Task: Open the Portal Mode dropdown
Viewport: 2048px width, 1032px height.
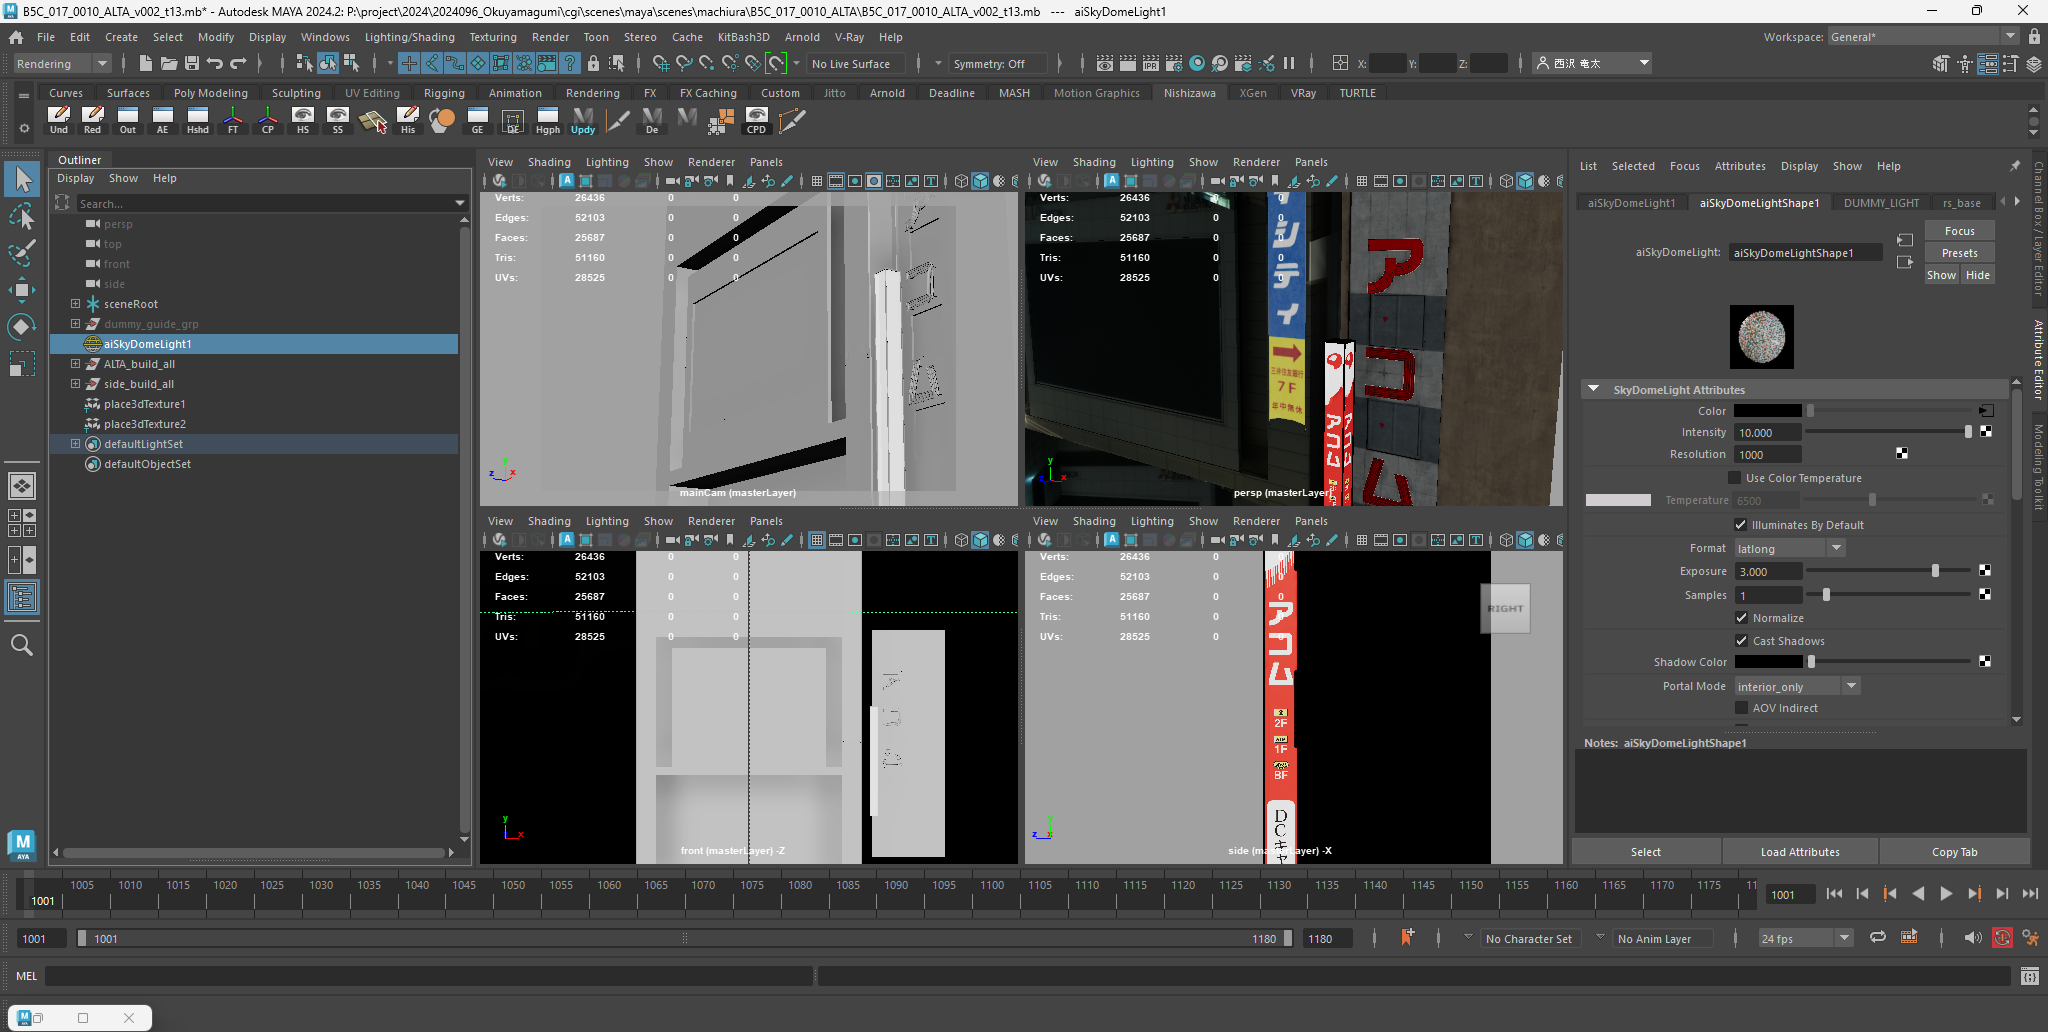Action: point(1797,687)
